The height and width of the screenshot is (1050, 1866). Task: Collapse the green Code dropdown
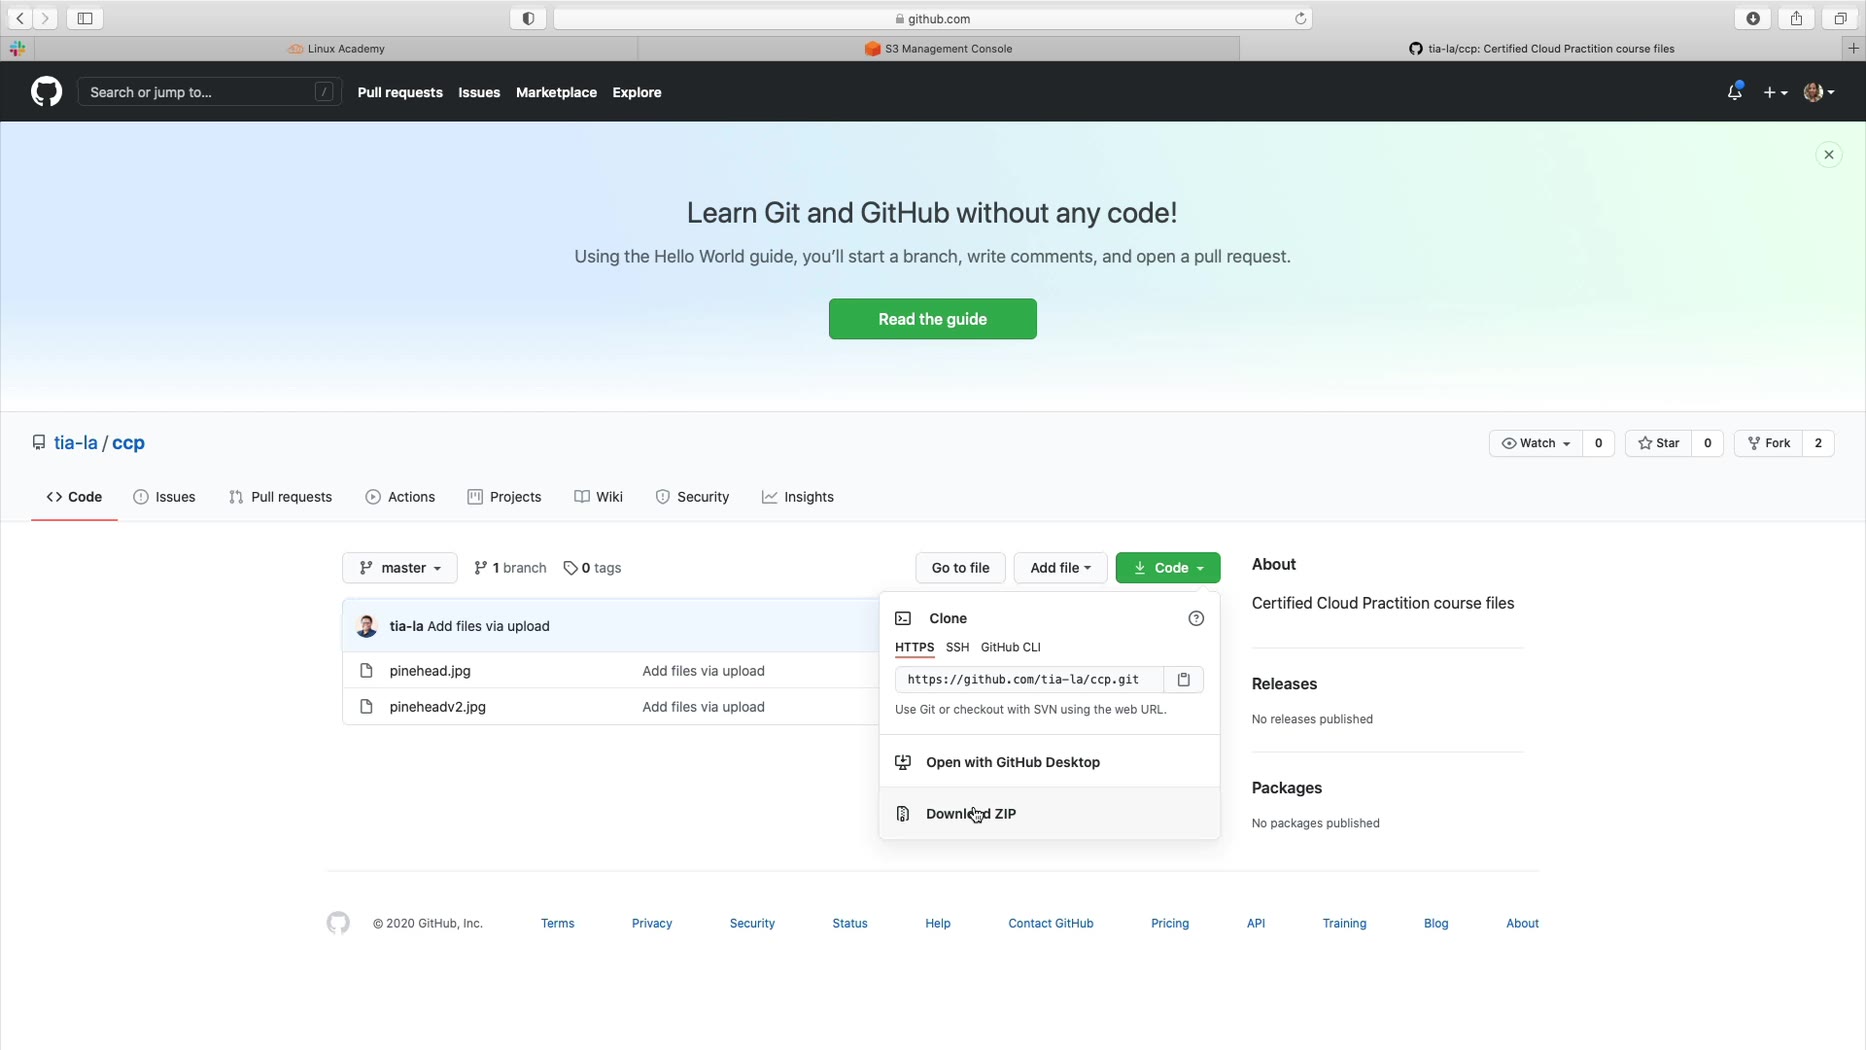1168,568
